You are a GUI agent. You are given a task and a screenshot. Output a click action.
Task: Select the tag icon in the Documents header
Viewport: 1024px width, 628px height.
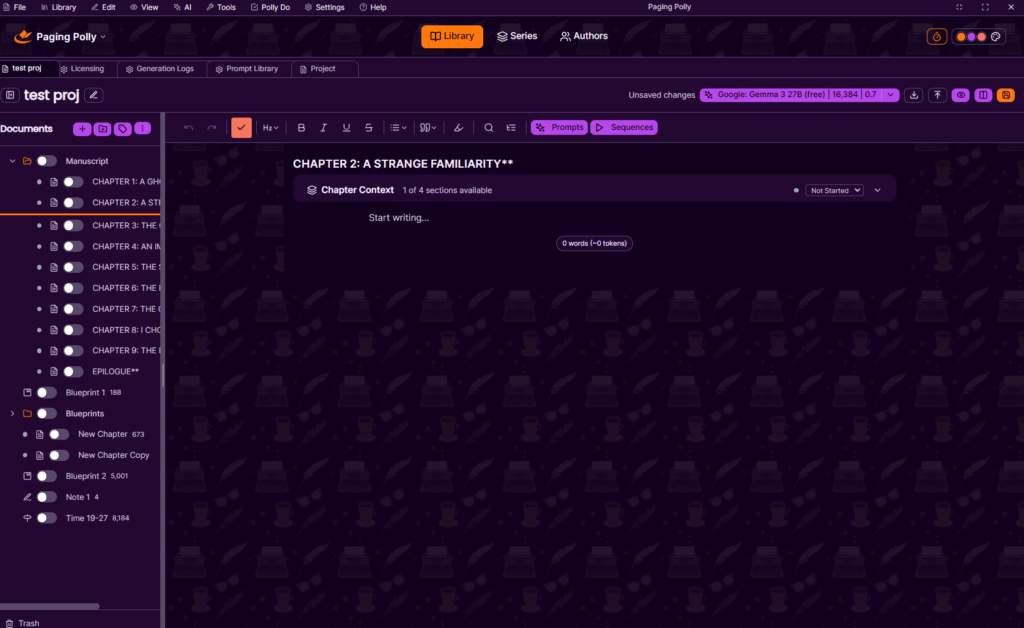click(122, 128)
